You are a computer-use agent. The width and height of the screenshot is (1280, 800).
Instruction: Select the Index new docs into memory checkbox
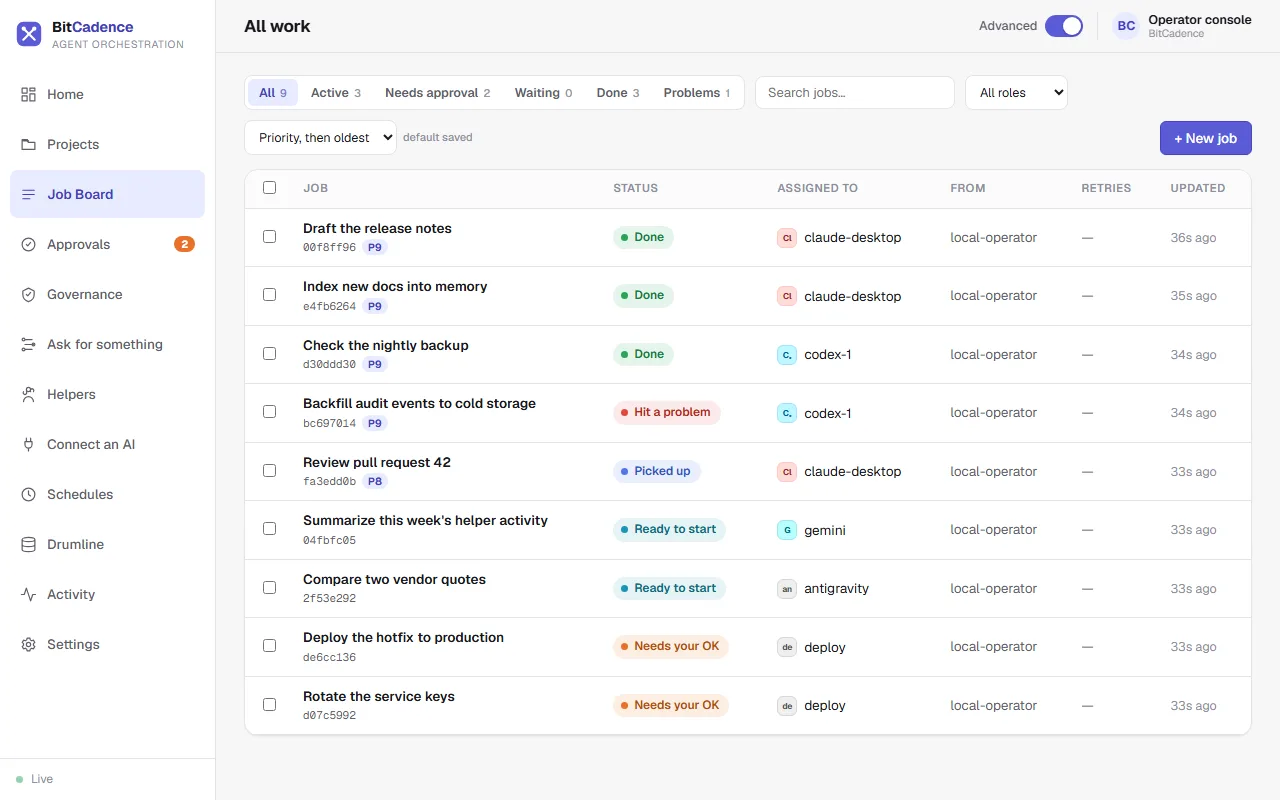269,295
